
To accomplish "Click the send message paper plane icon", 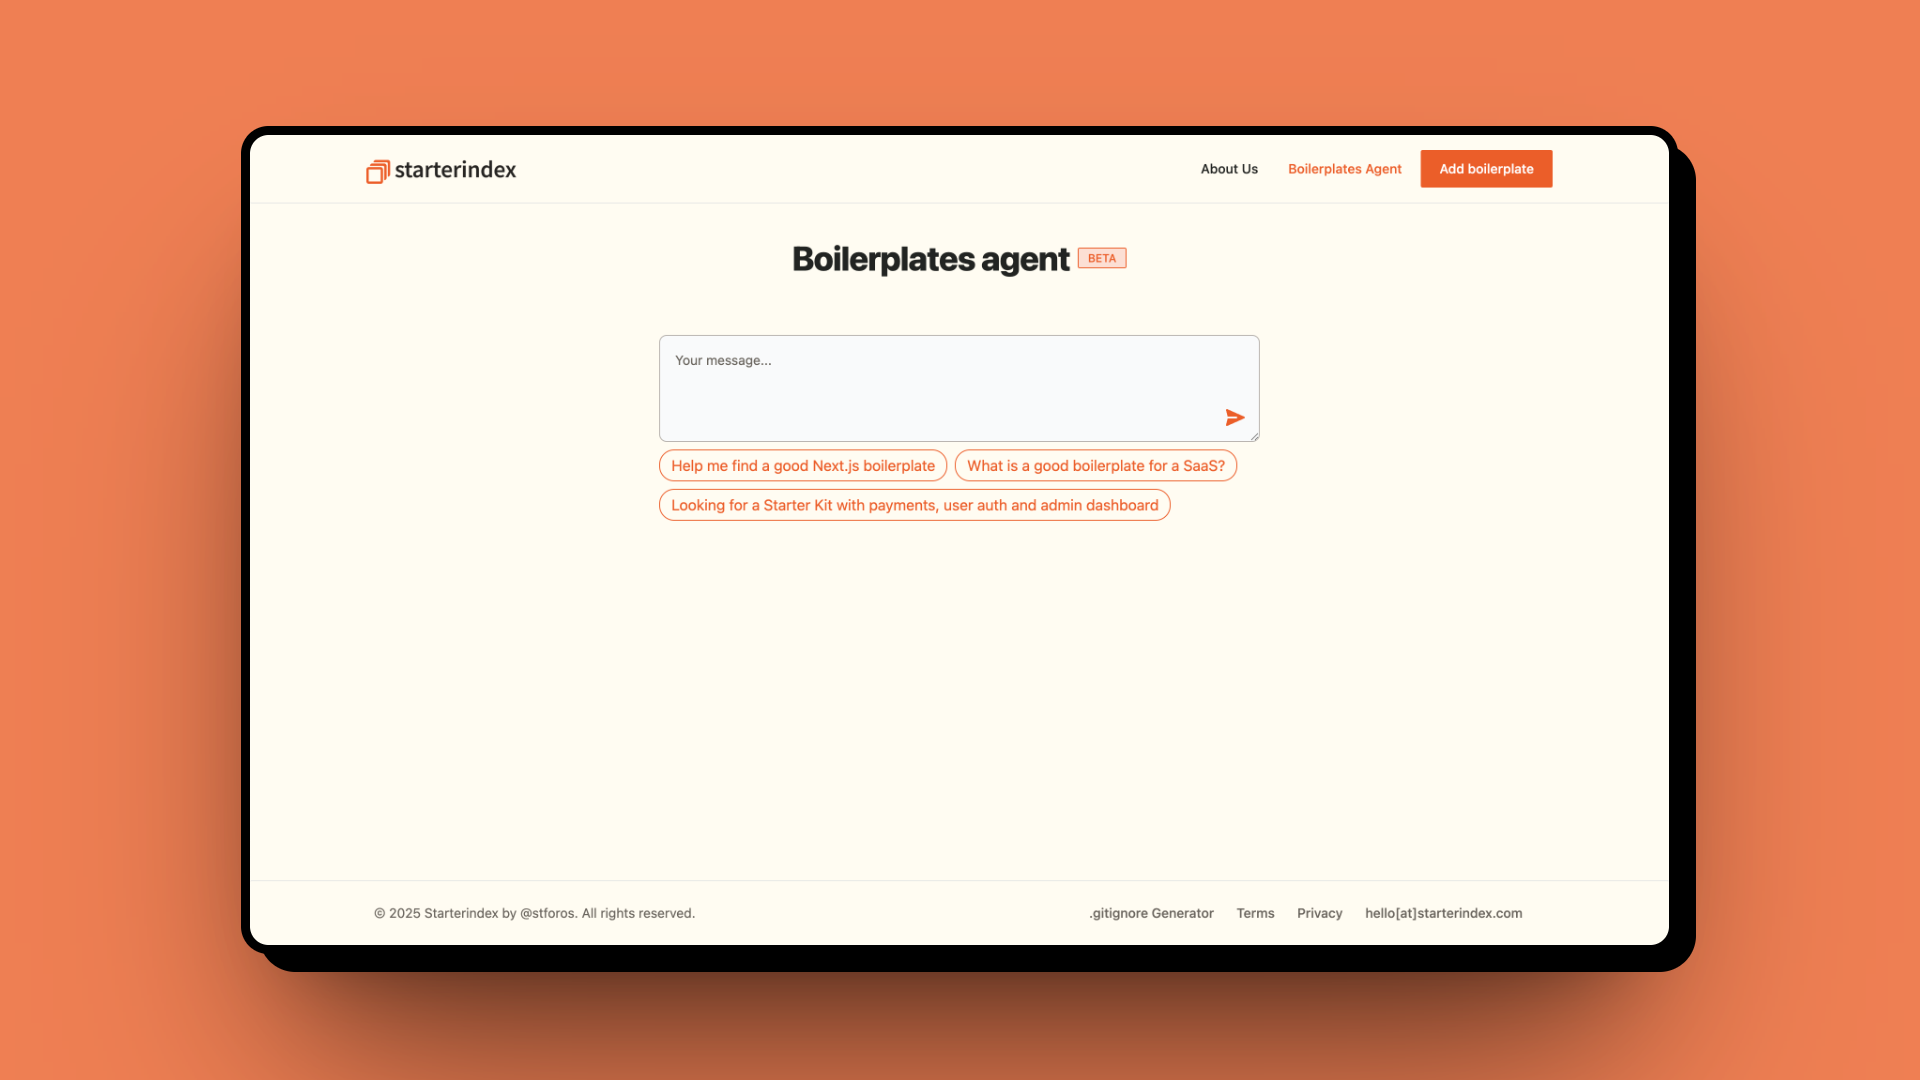I will 1236,418.
